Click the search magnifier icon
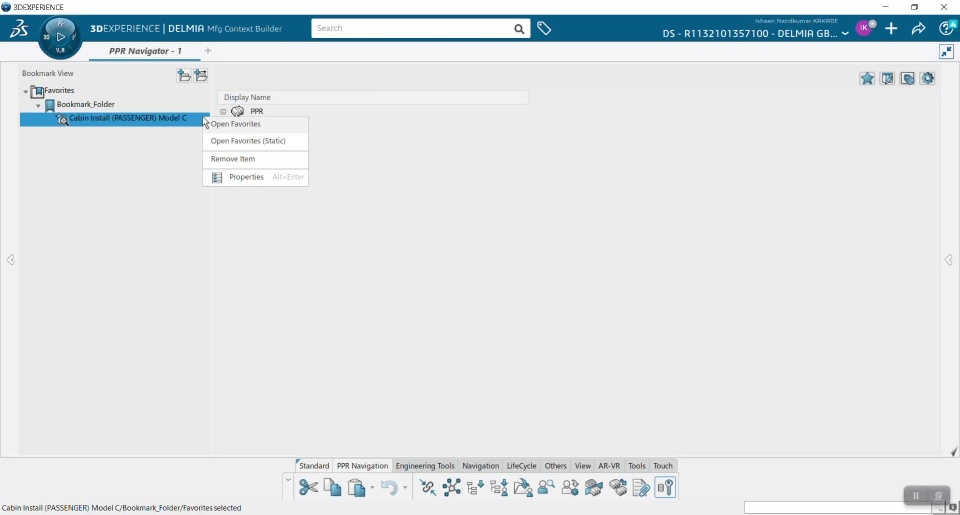Image resolution: width=960 pixels, height=515 pixels. tap(519, 28)
